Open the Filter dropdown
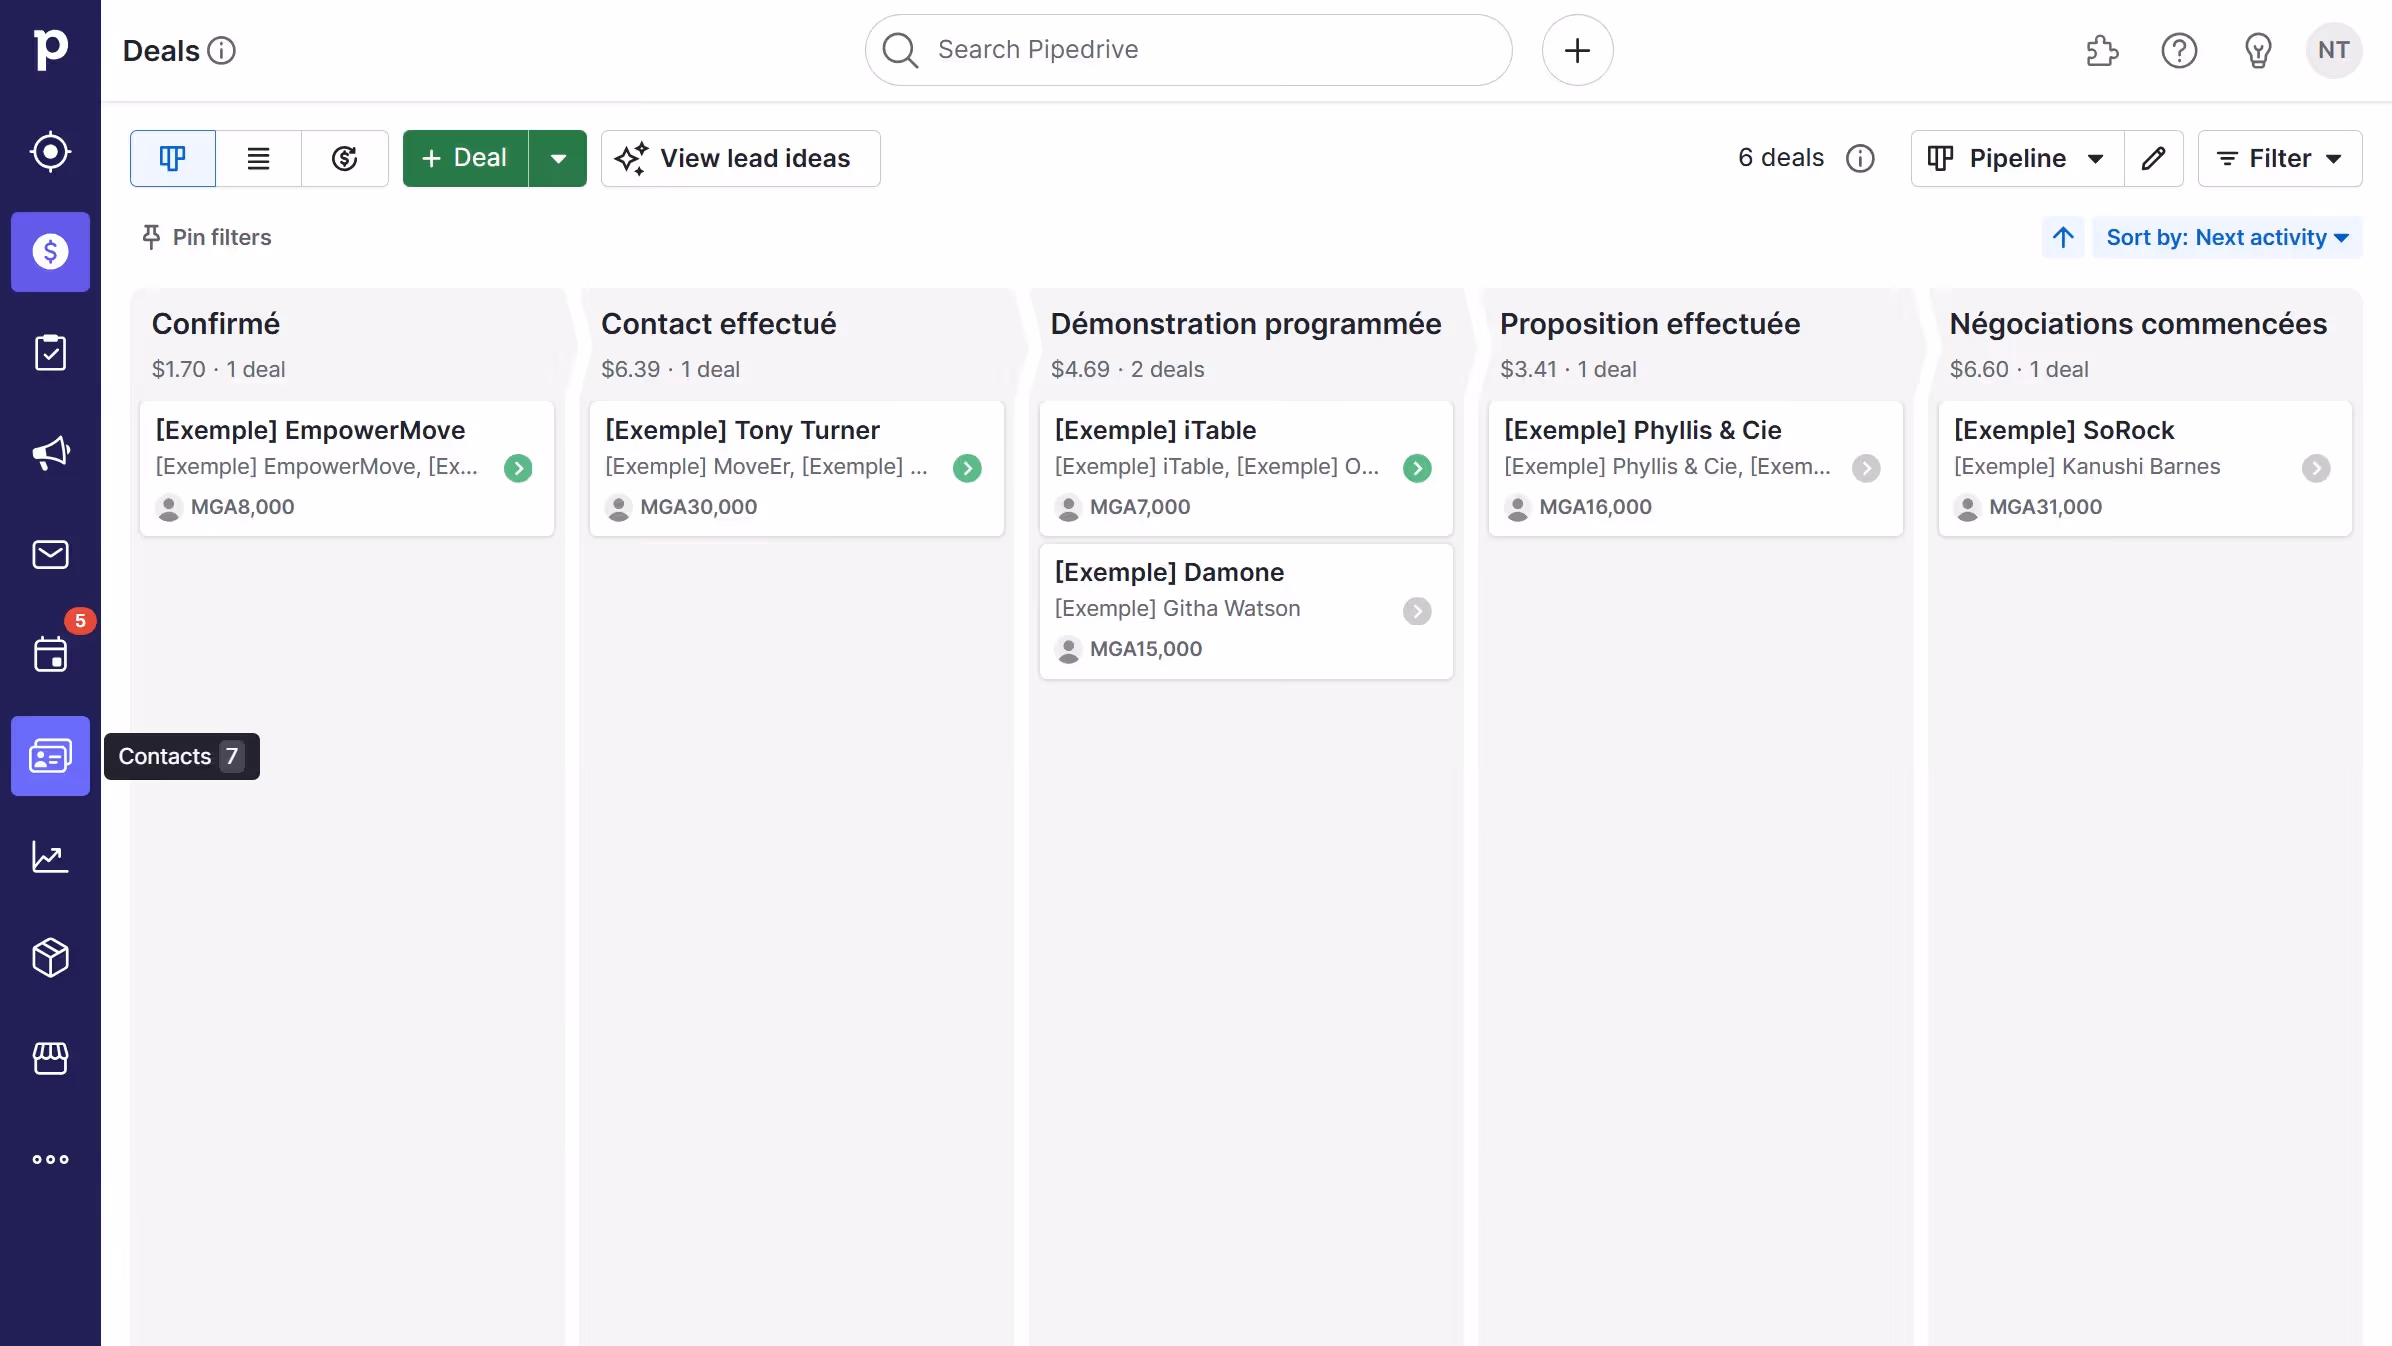 tap(2280, 158)
